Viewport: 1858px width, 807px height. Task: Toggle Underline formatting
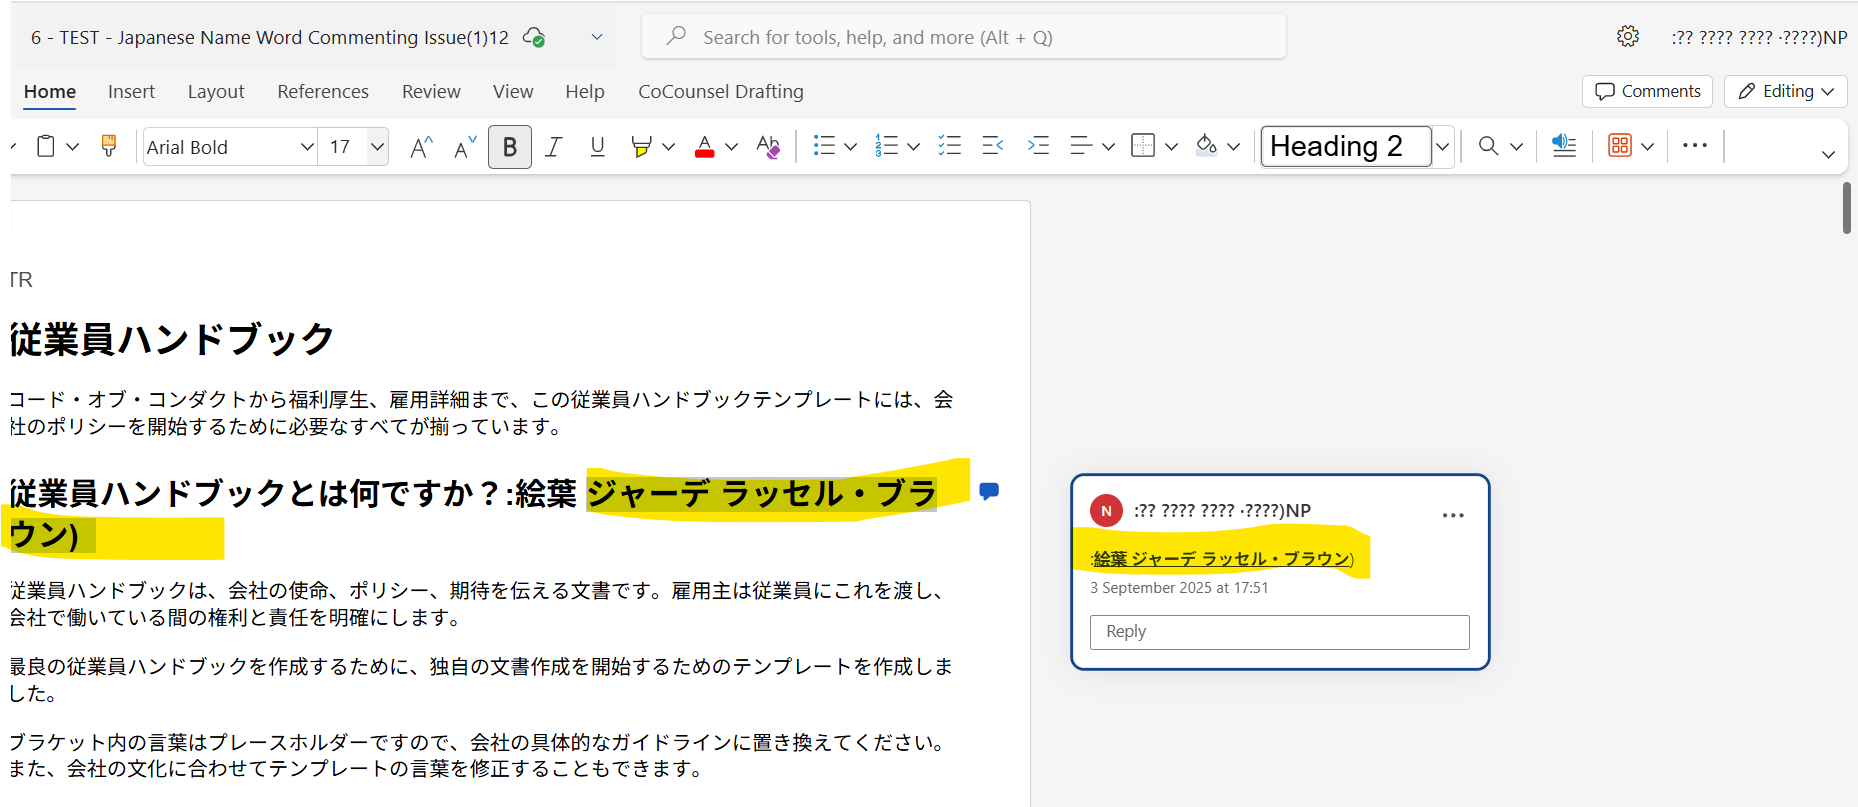[598, 147]
